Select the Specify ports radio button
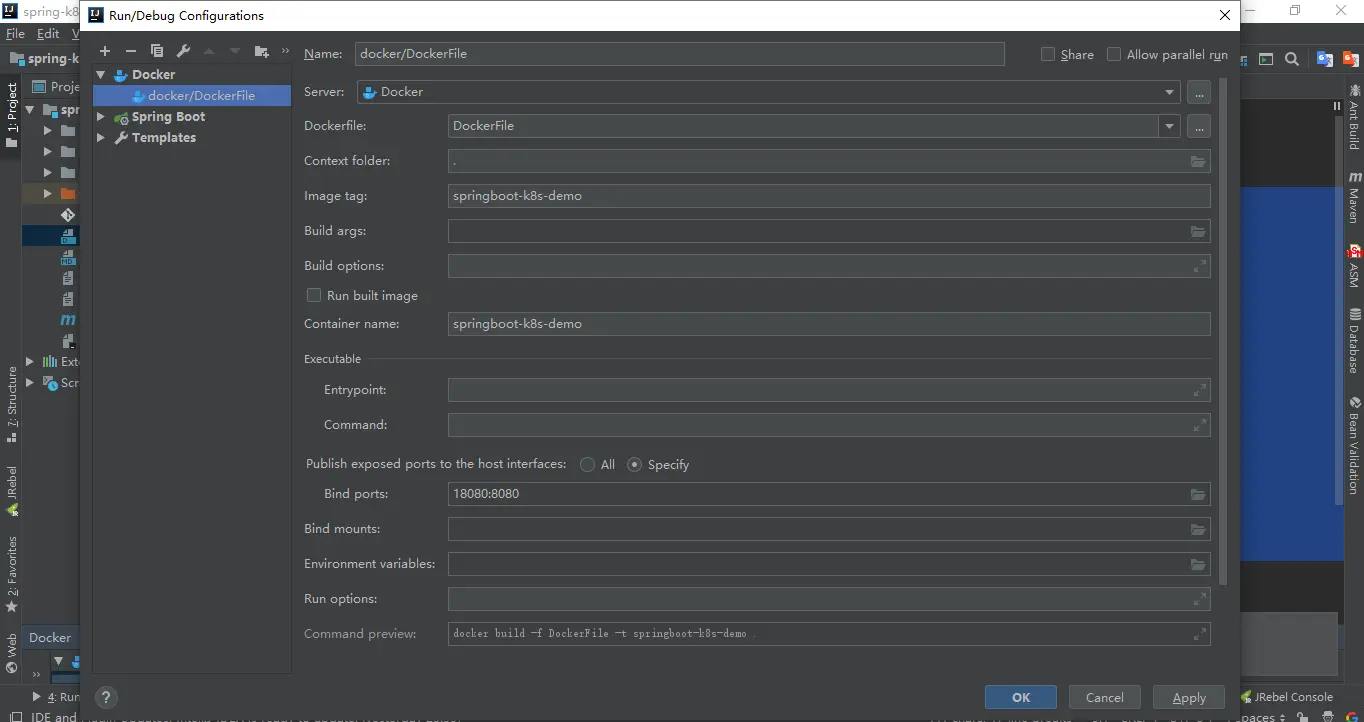The height and width of the screenshot is (722, 1364). (634, 464)
